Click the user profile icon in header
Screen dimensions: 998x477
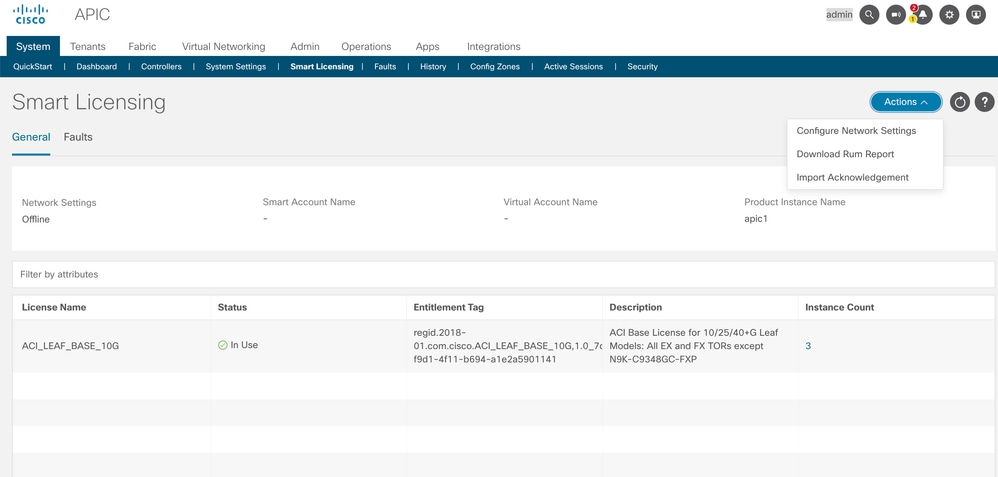976,15
